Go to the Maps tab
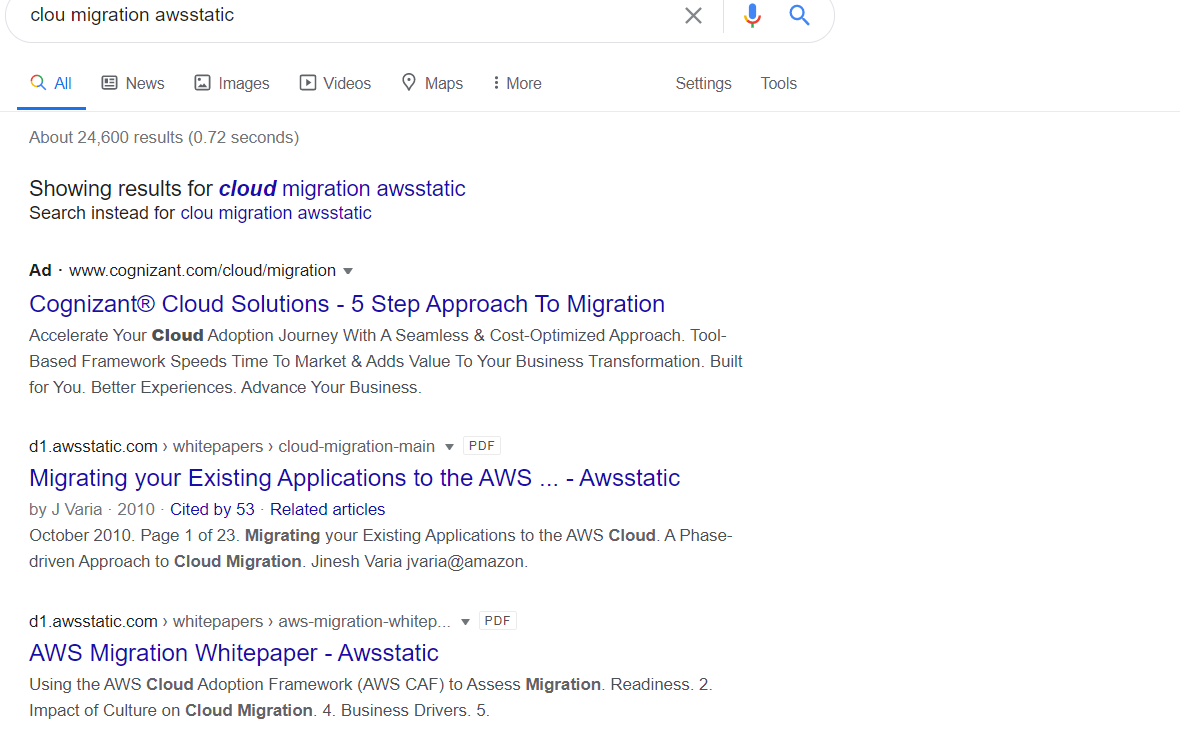The image size is (1180, 740). [x=432, y=83]
